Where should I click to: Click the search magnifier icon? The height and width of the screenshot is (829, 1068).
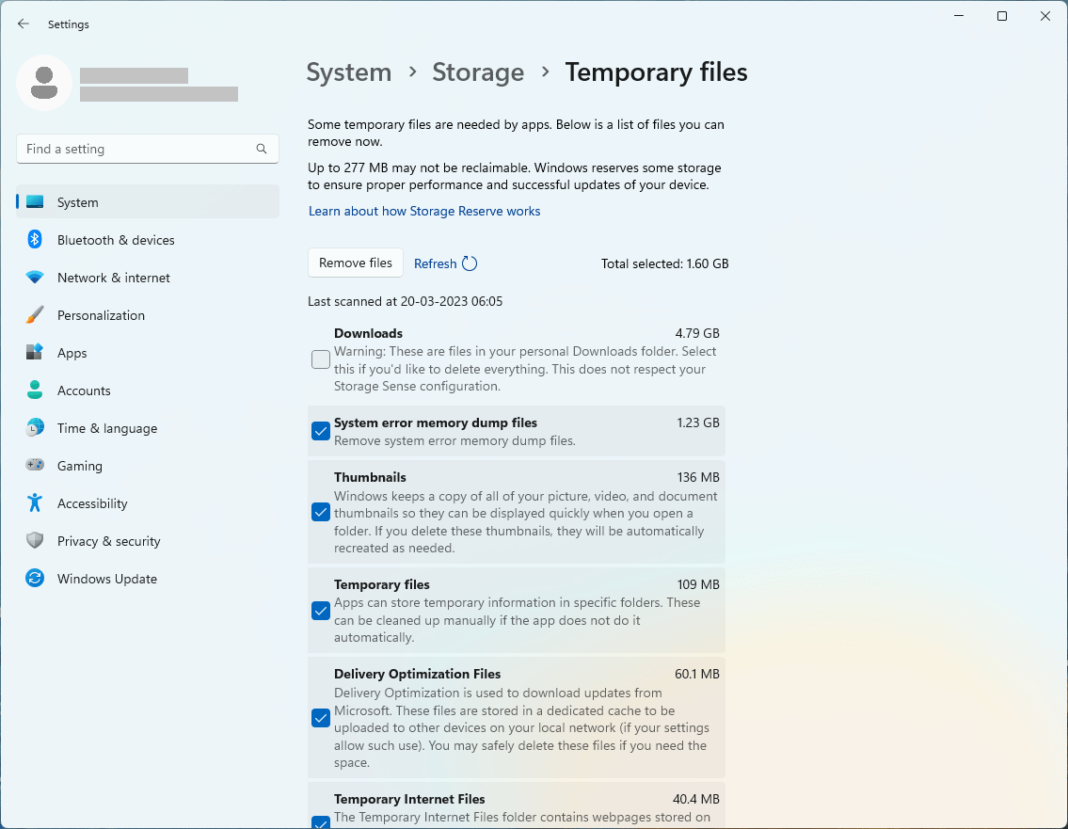(262, 148)
